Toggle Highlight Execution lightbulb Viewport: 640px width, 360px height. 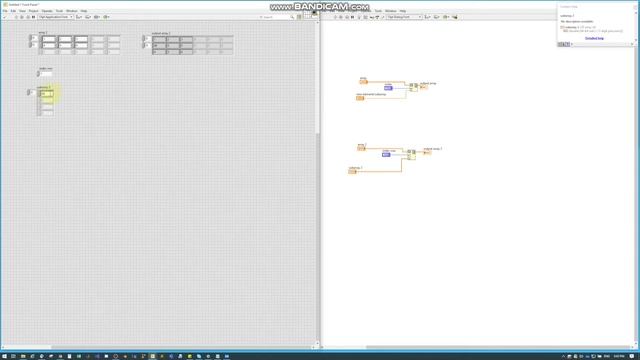(x=359, y=17)
